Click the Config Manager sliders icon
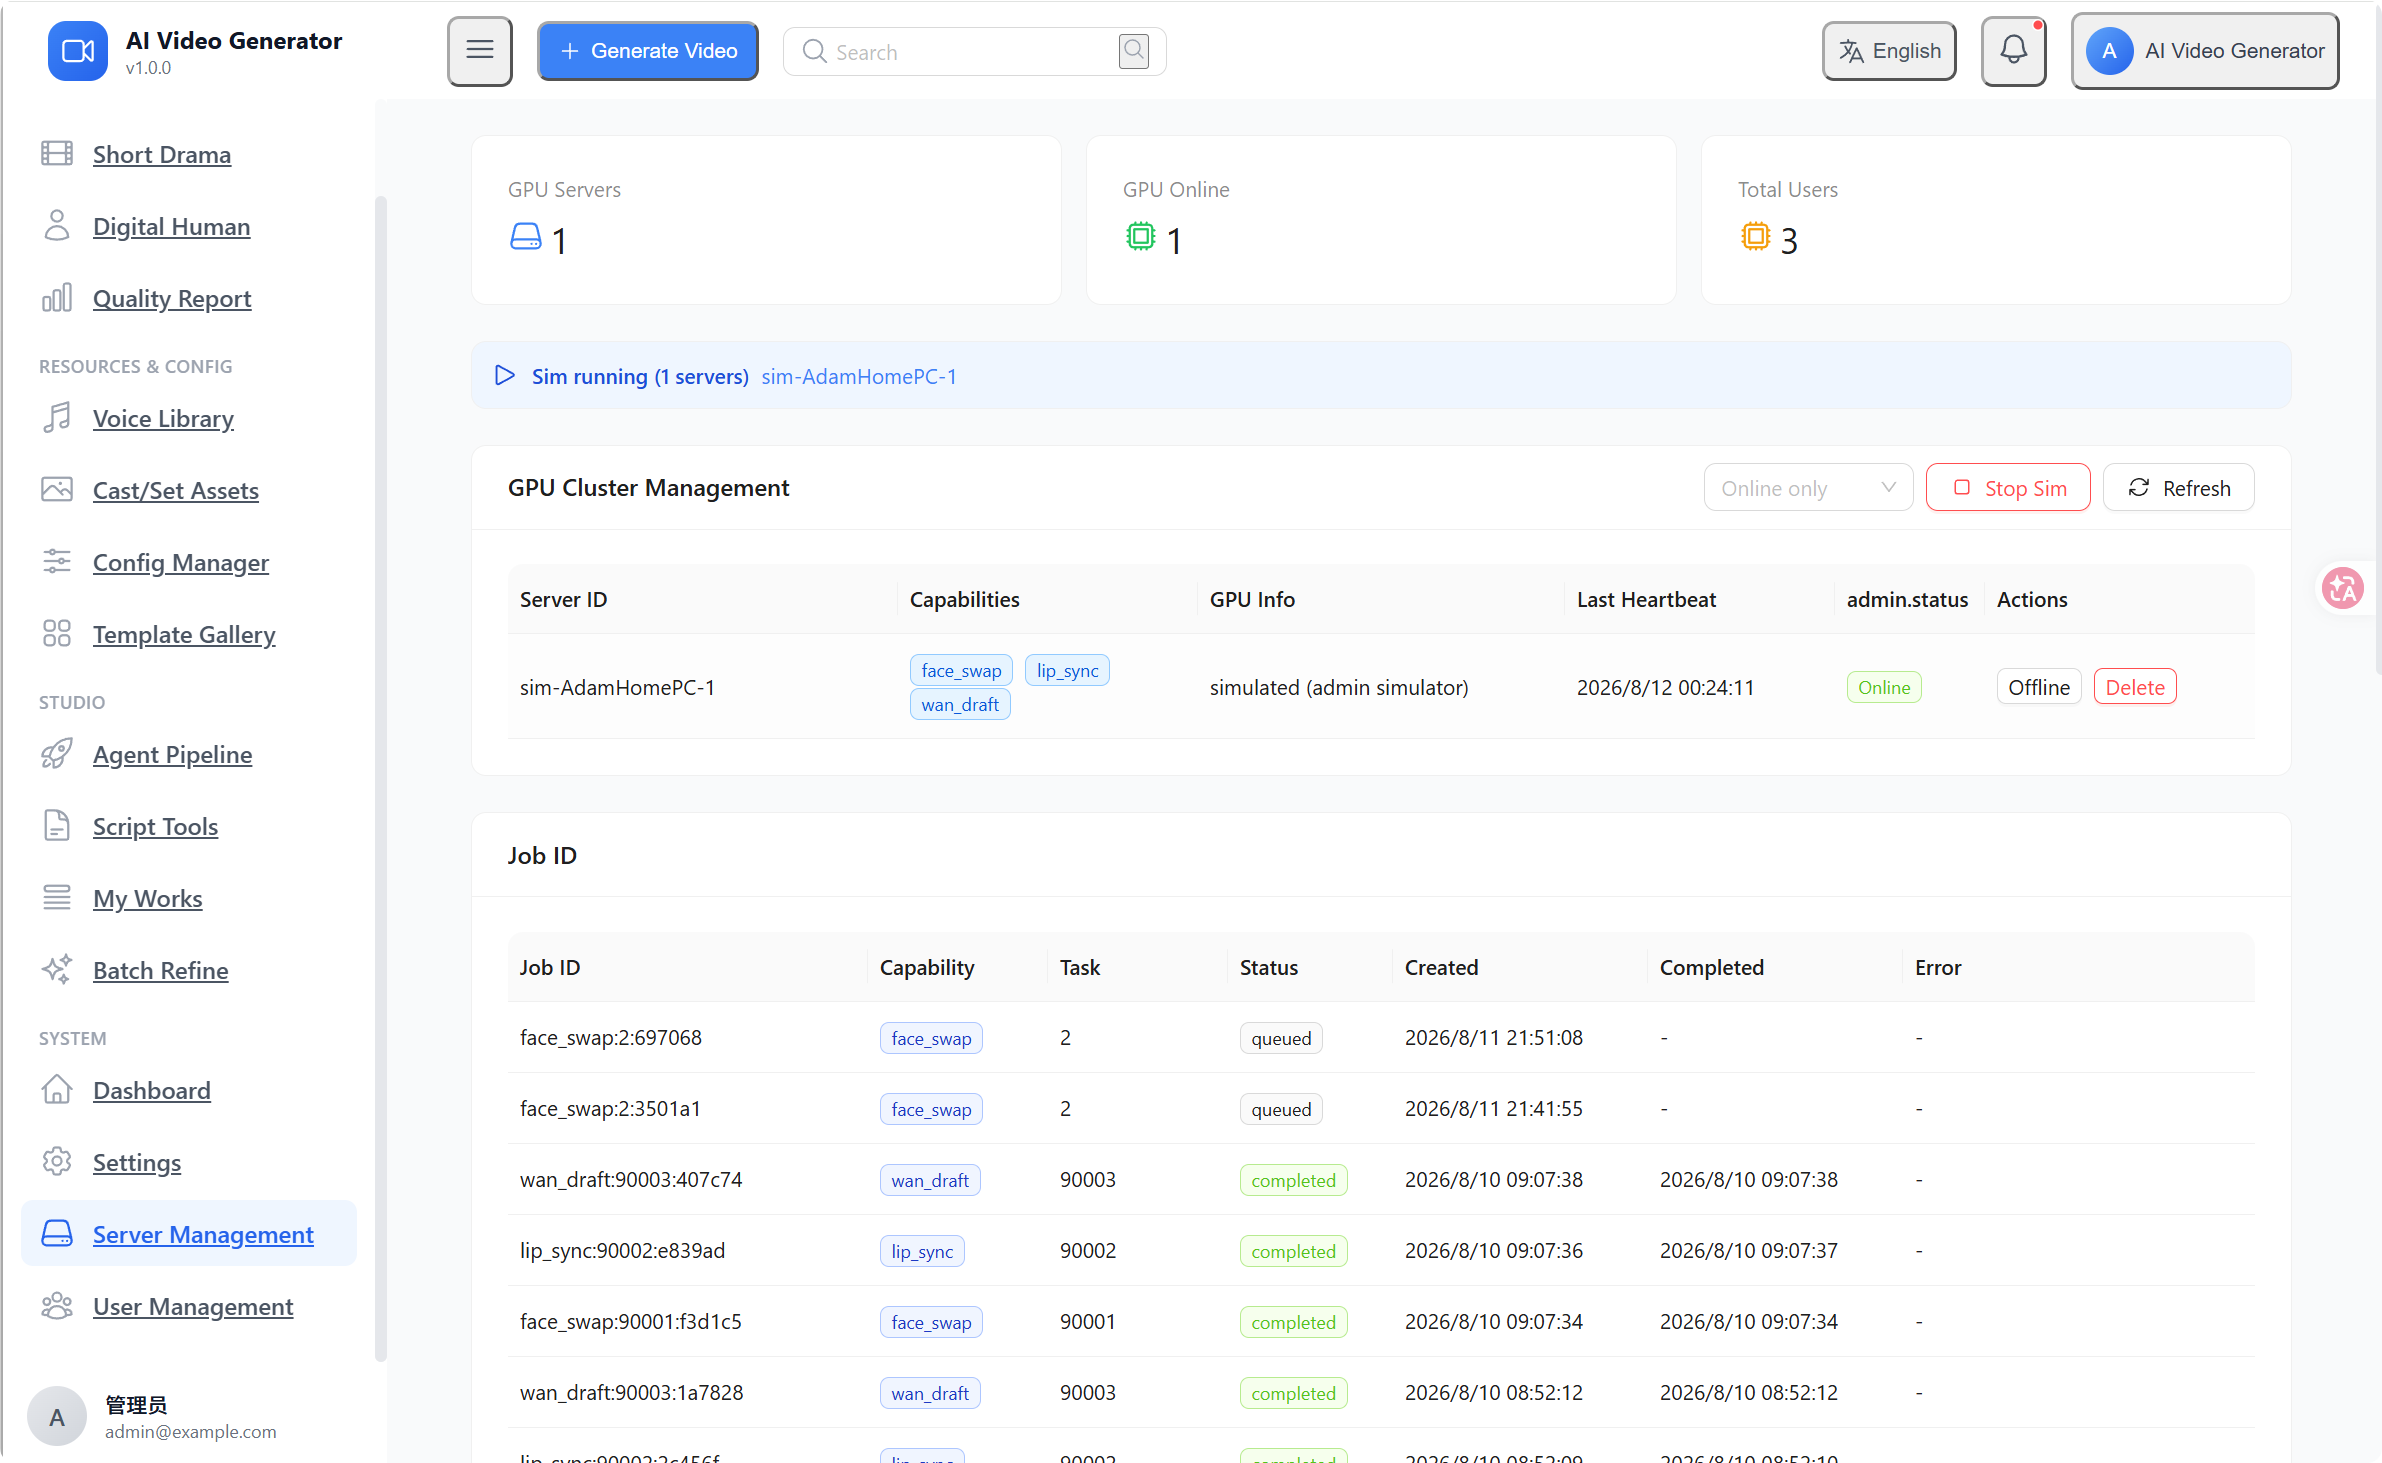The image size is (2382, 1463). pos(57,562)
